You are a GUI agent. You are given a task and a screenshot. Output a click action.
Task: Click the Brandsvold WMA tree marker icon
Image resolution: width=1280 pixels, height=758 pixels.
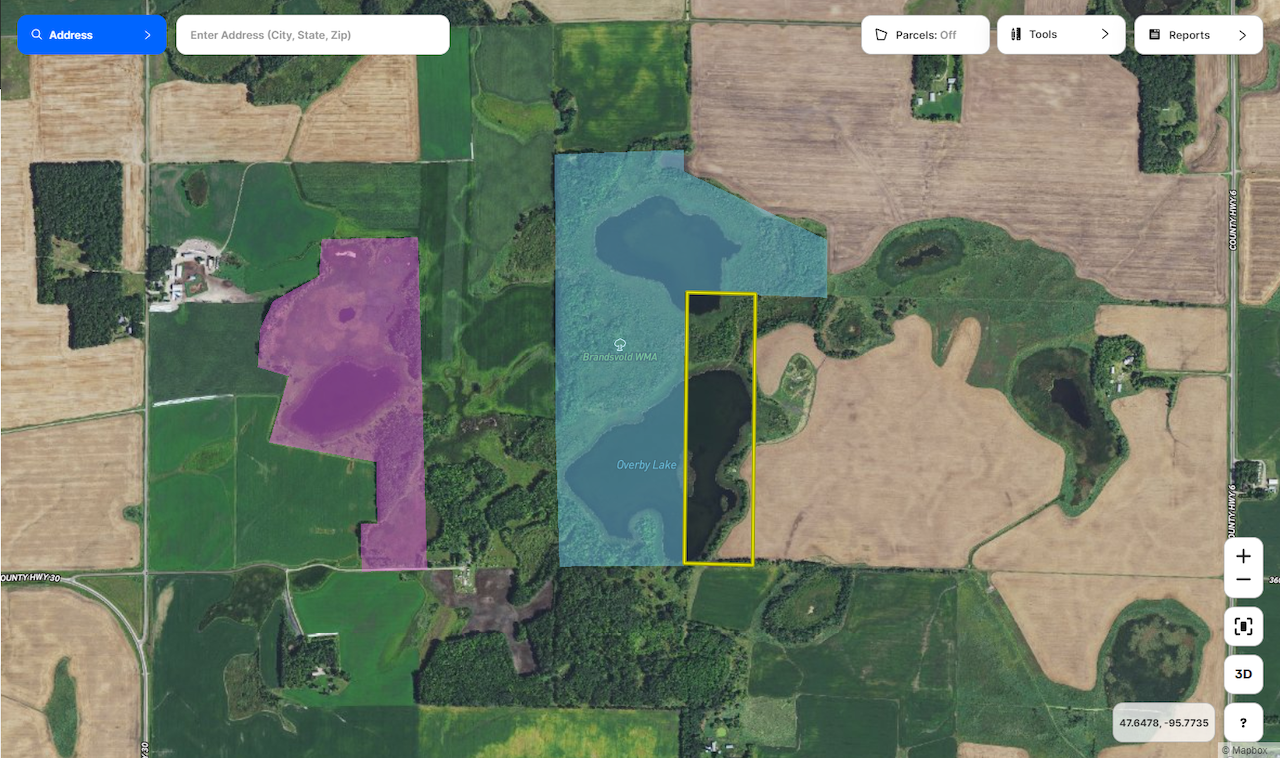point(620,344)
